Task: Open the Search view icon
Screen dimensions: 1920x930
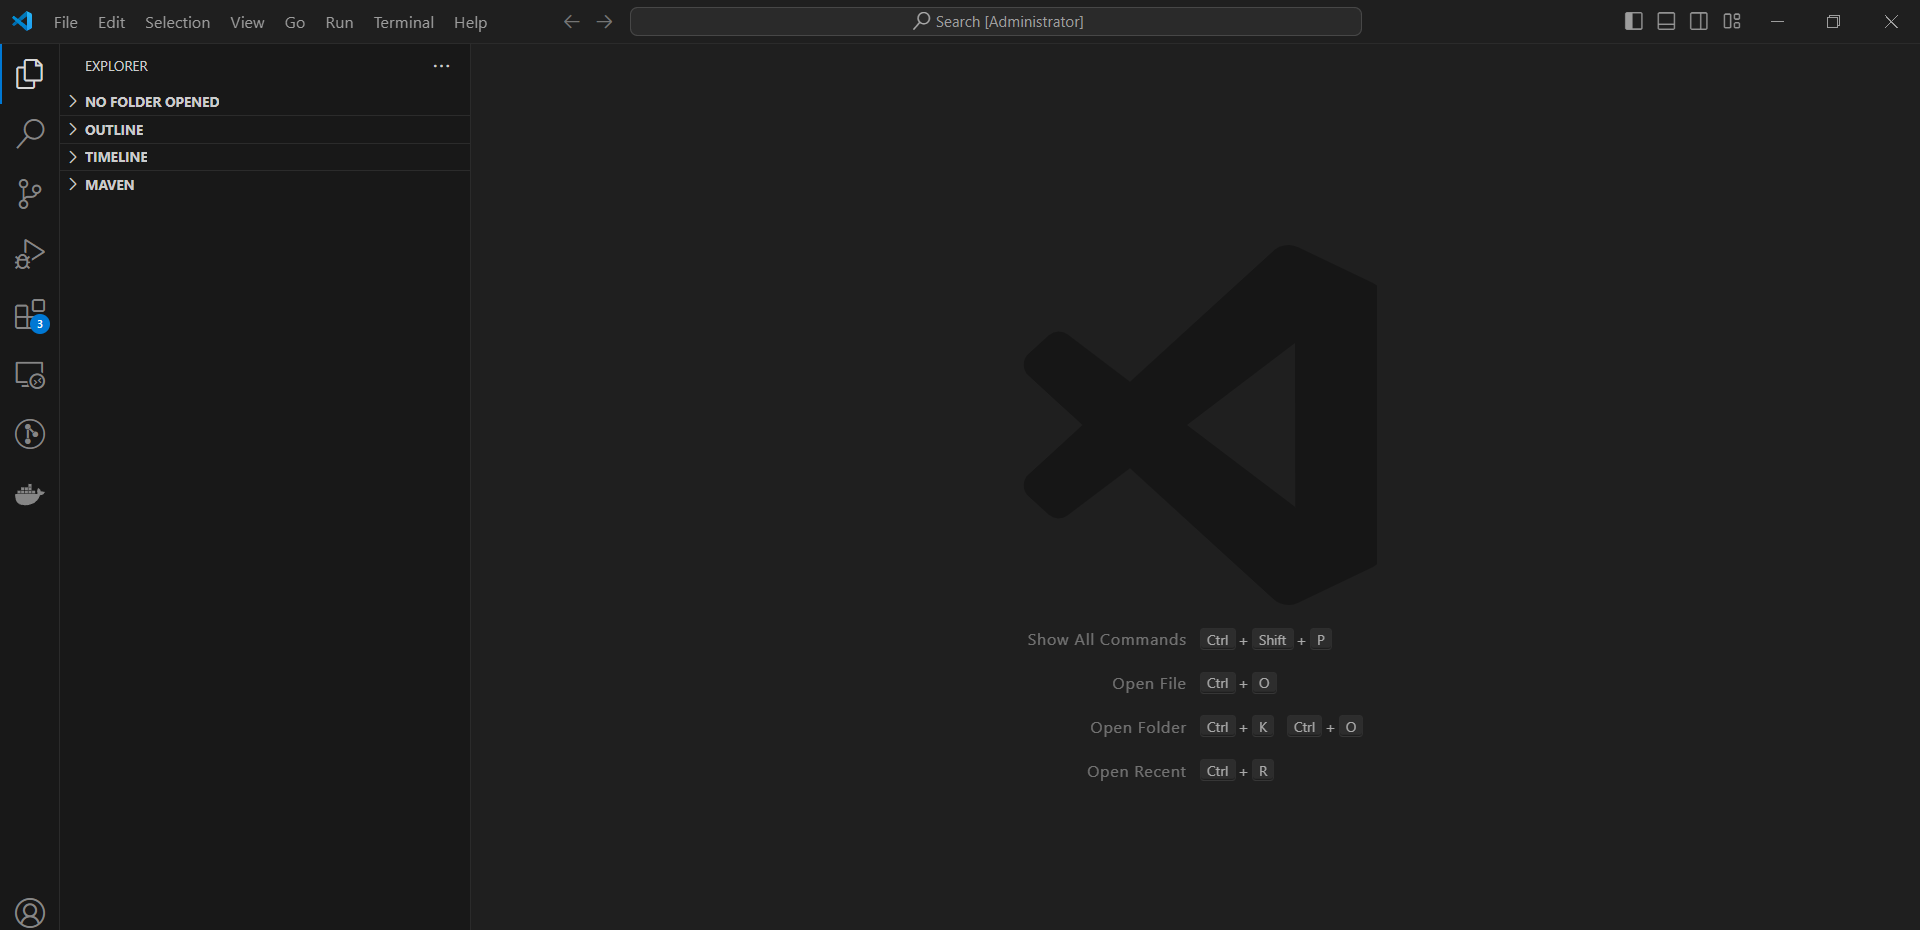Action: click(x=30, y=134)
